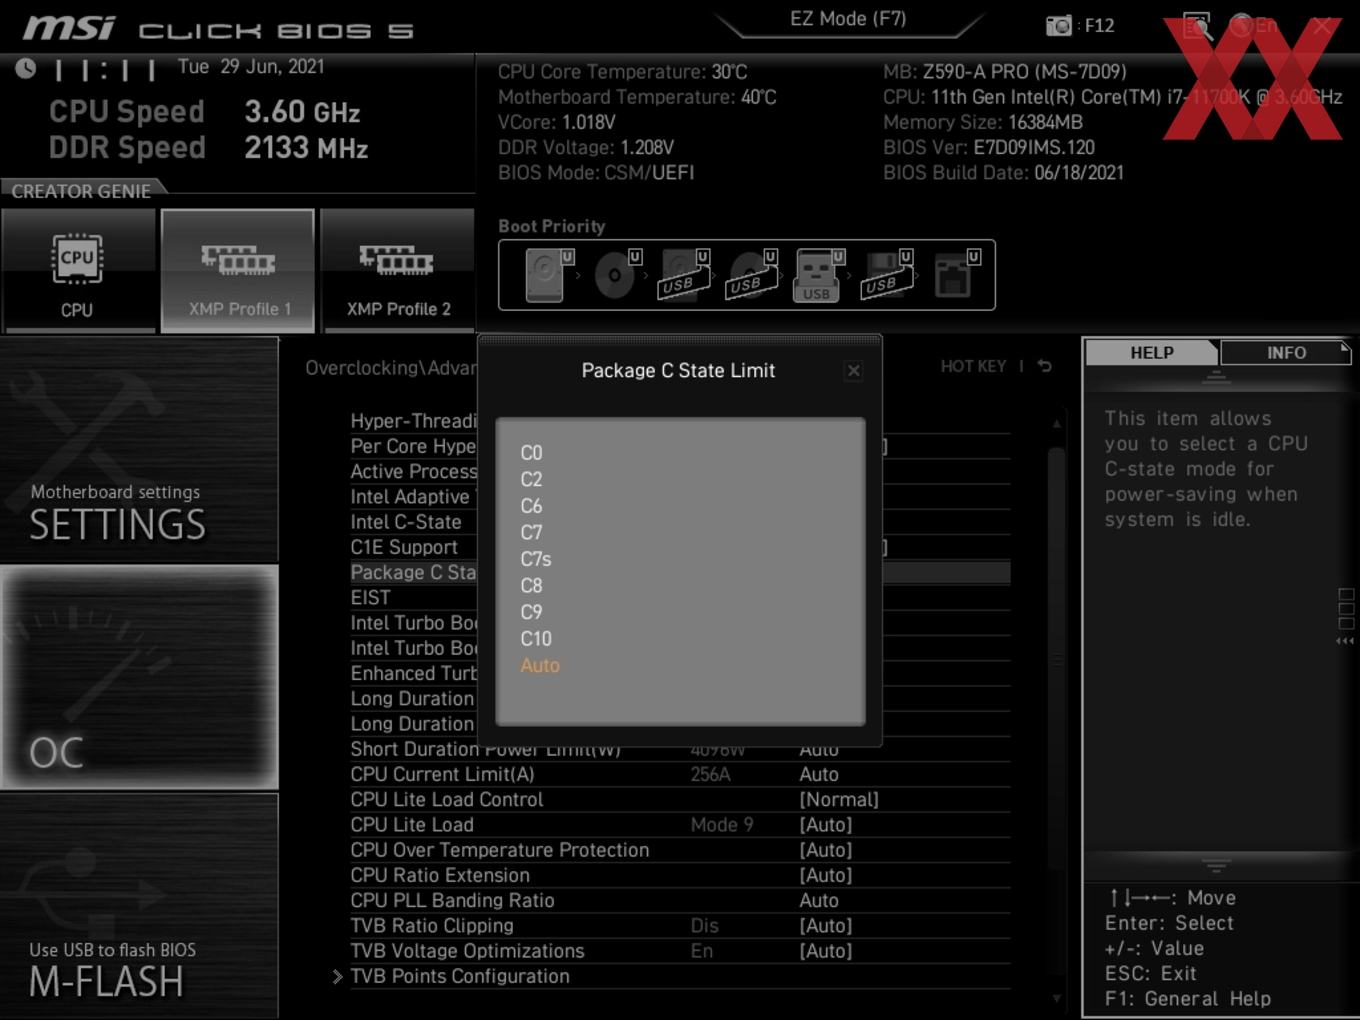Image resolution: width=1360 pixels, height=1020 pixels.
Task: Select the EIST row
Action: (x=370, y=597)
